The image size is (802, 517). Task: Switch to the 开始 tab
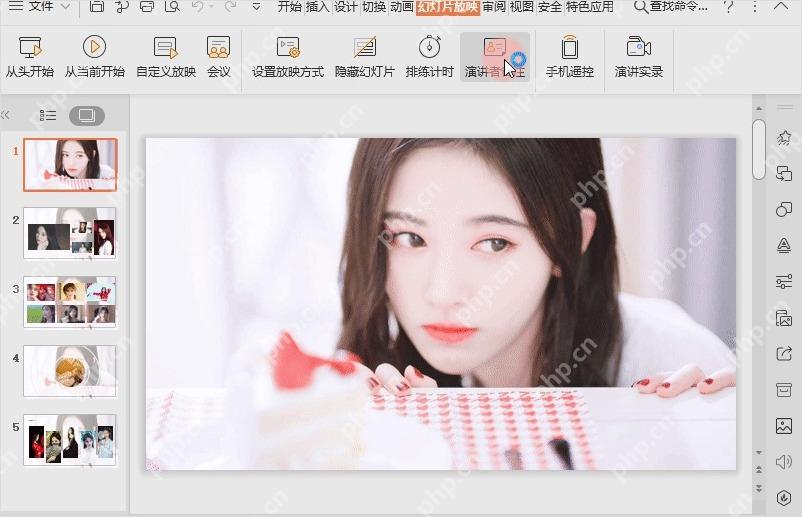point(289,7)
